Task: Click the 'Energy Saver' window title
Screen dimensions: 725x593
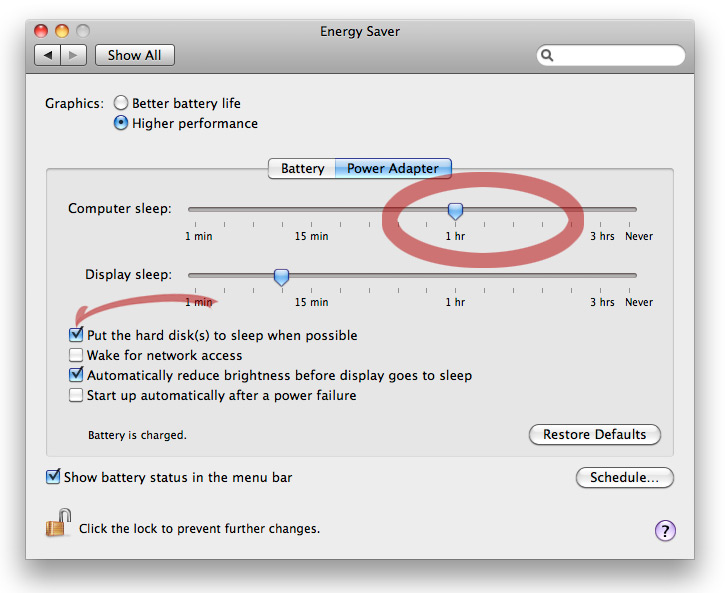Action: (x=360, y=31)
